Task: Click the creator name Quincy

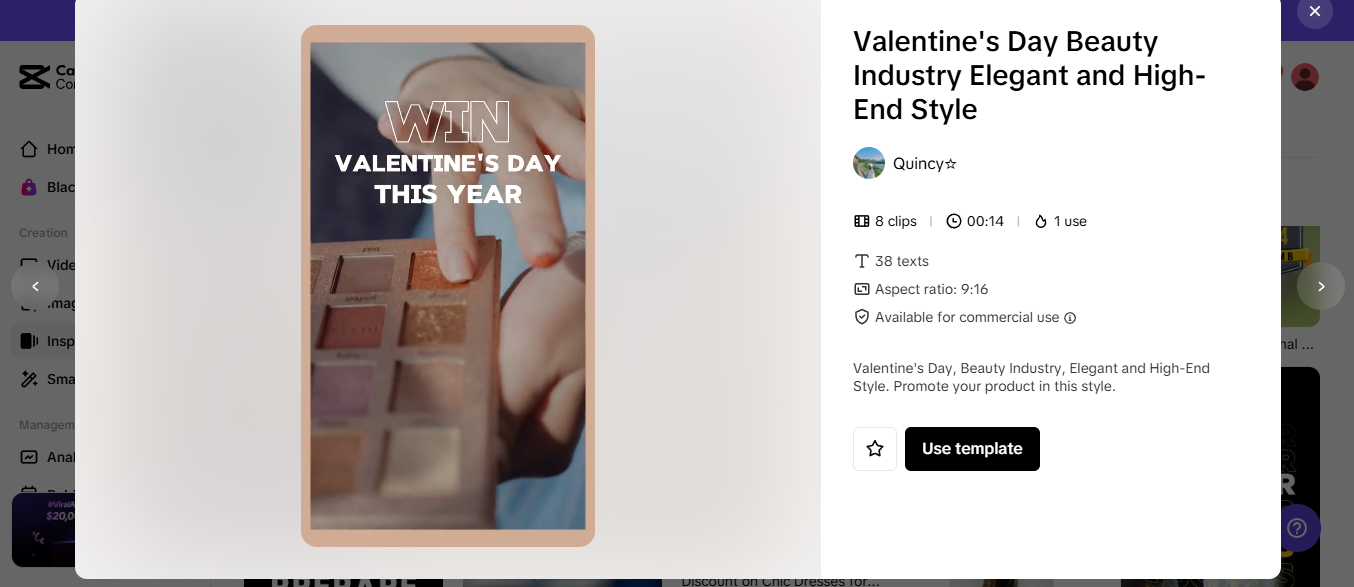Action: tap(924, 164)
